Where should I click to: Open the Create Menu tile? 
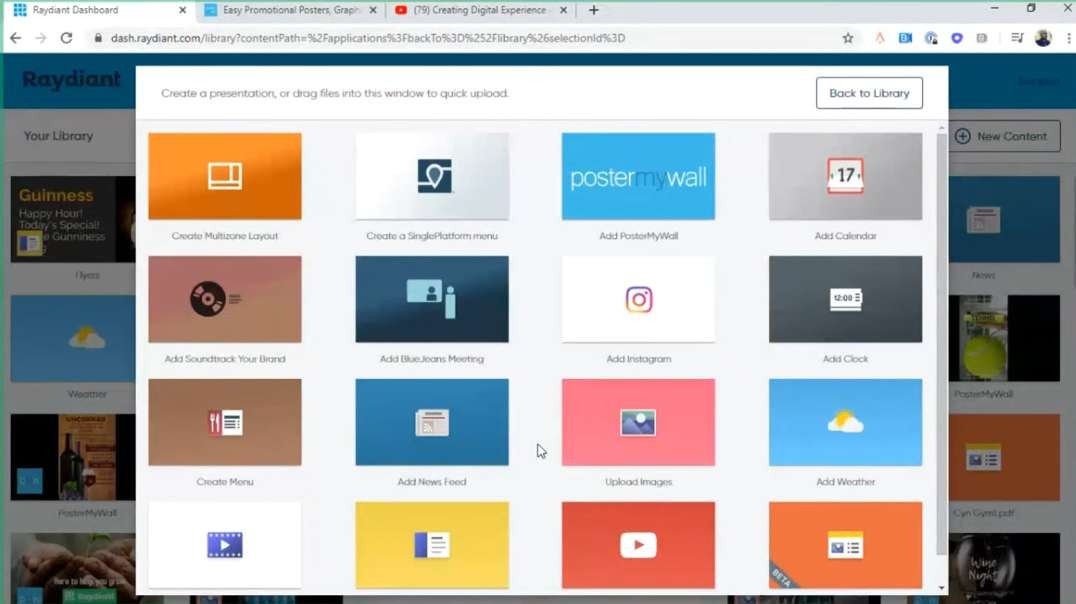(224, 423)
